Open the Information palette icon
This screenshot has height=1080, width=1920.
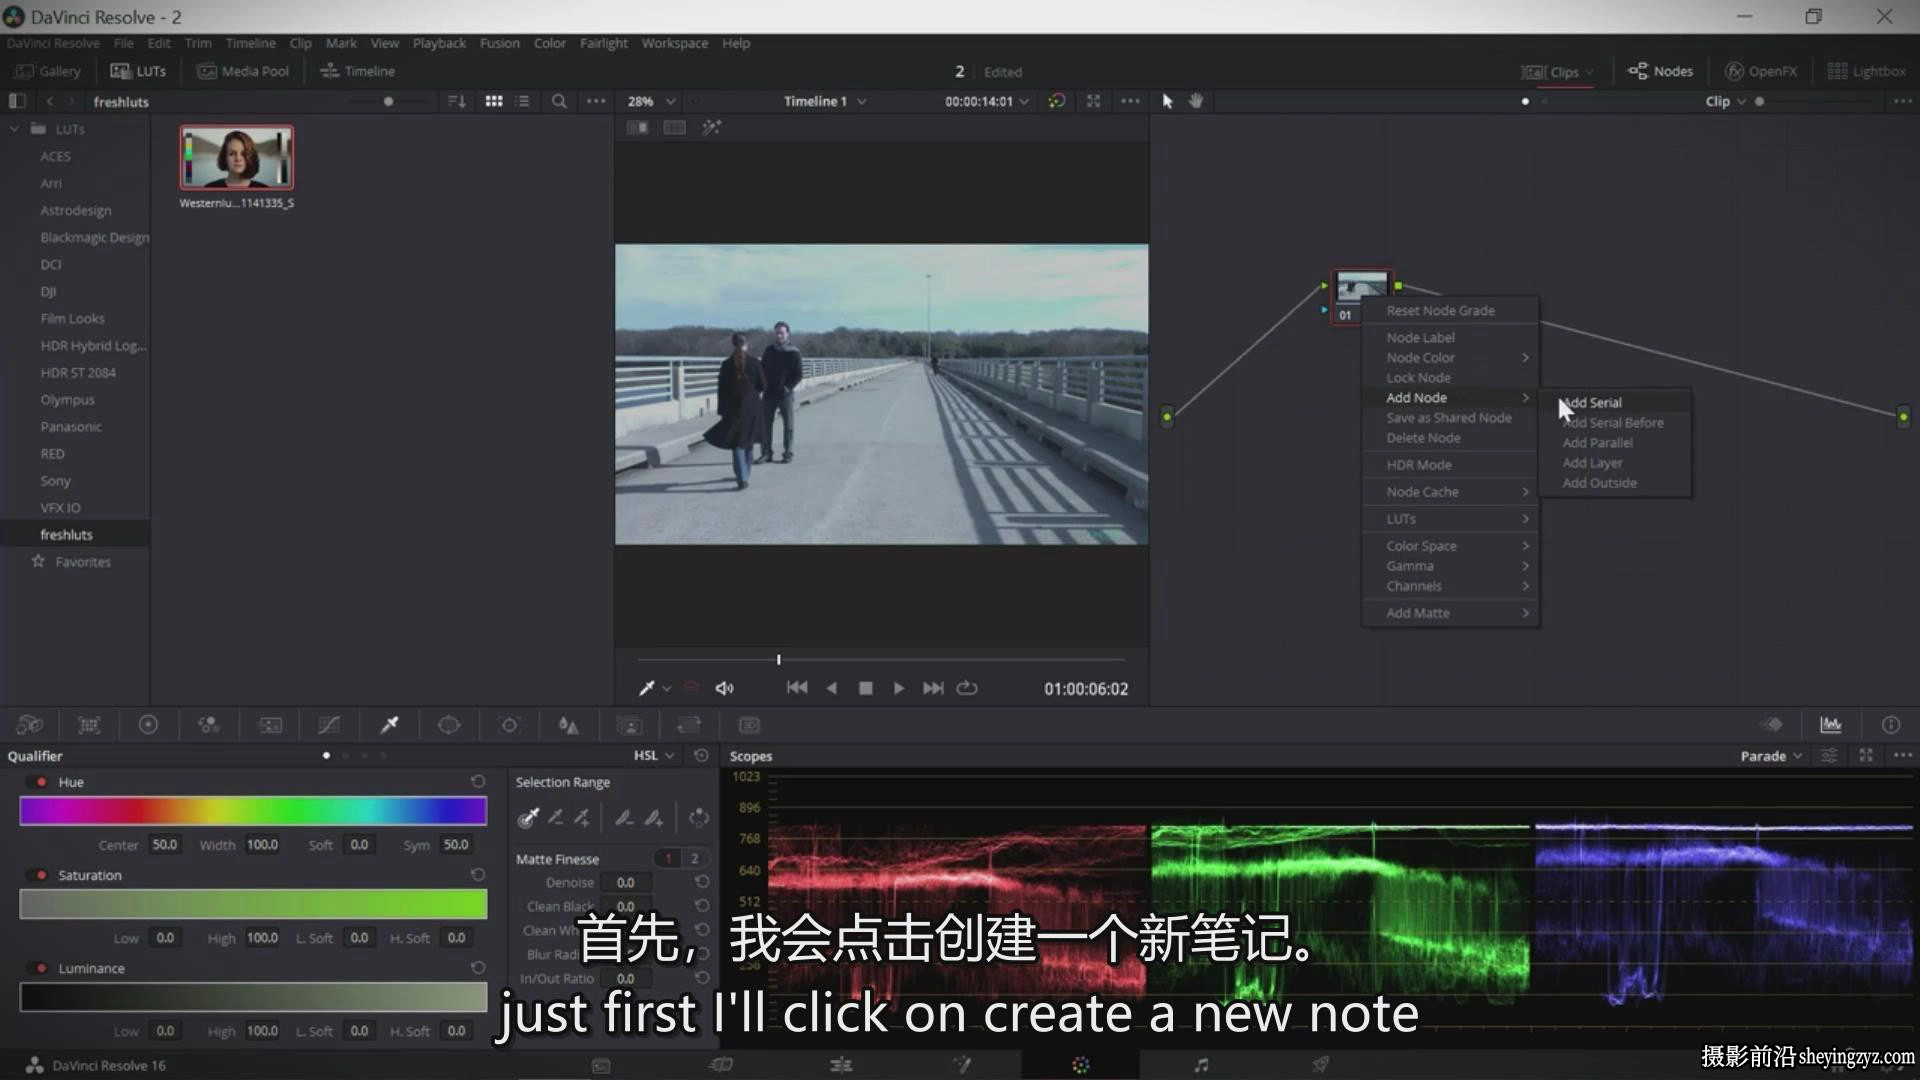coord(1891,725)
